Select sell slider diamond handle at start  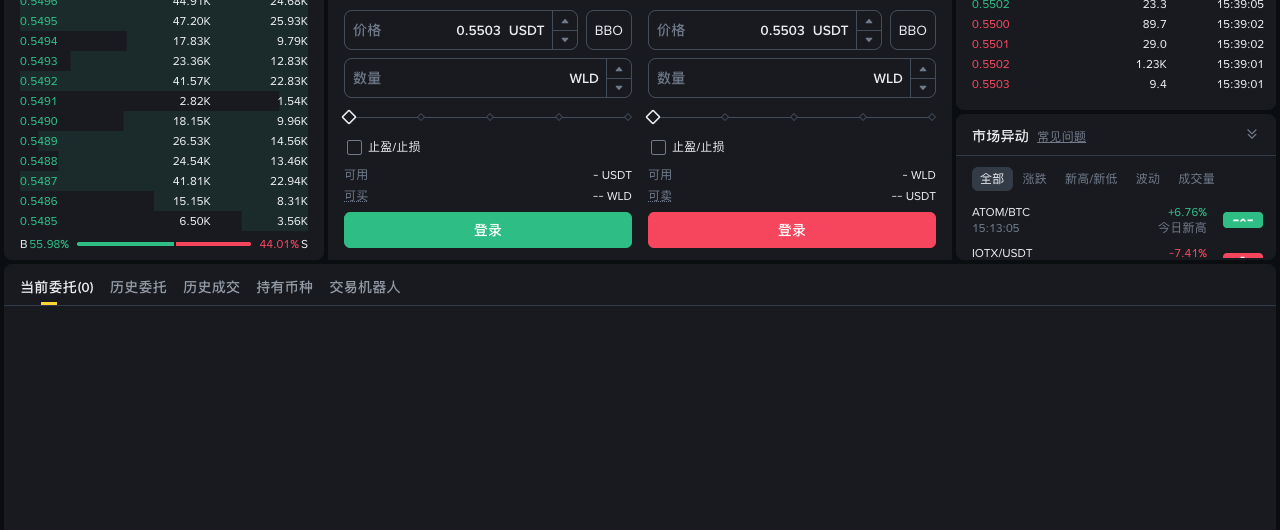click(653, 117)
